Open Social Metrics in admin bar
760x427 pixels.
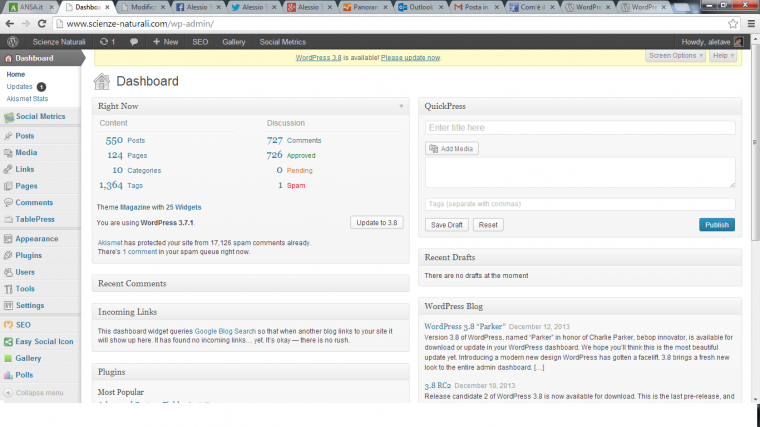coord(283,42)
